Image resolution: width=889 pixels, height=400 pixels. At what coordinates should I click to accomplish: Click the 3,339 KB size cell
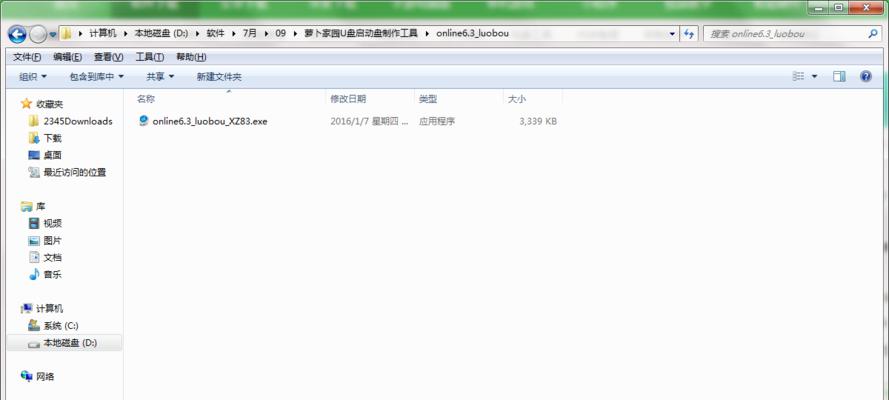click(x=538, y=121)
